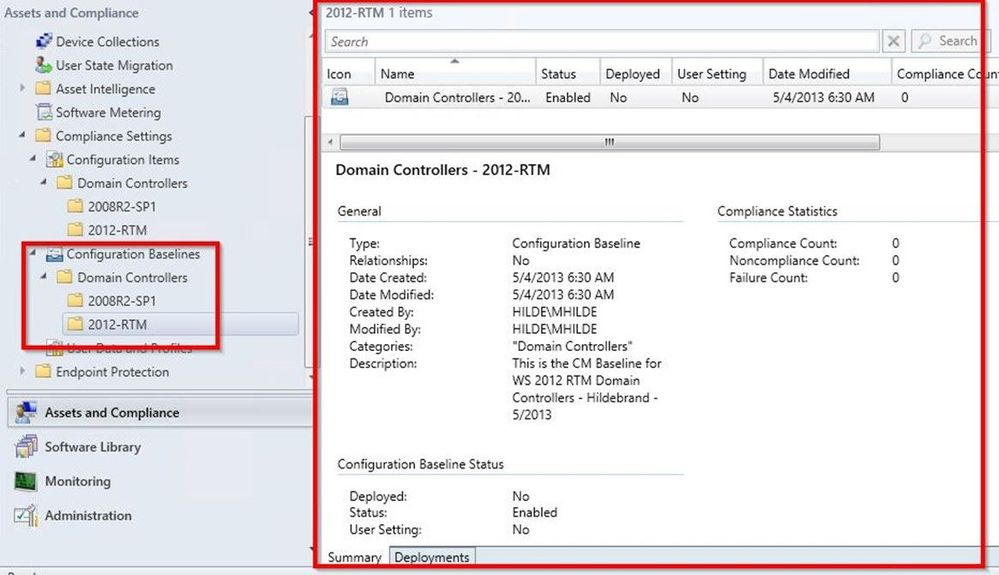Select 2008R2-SP1 folder under Configuration Items

112,206
